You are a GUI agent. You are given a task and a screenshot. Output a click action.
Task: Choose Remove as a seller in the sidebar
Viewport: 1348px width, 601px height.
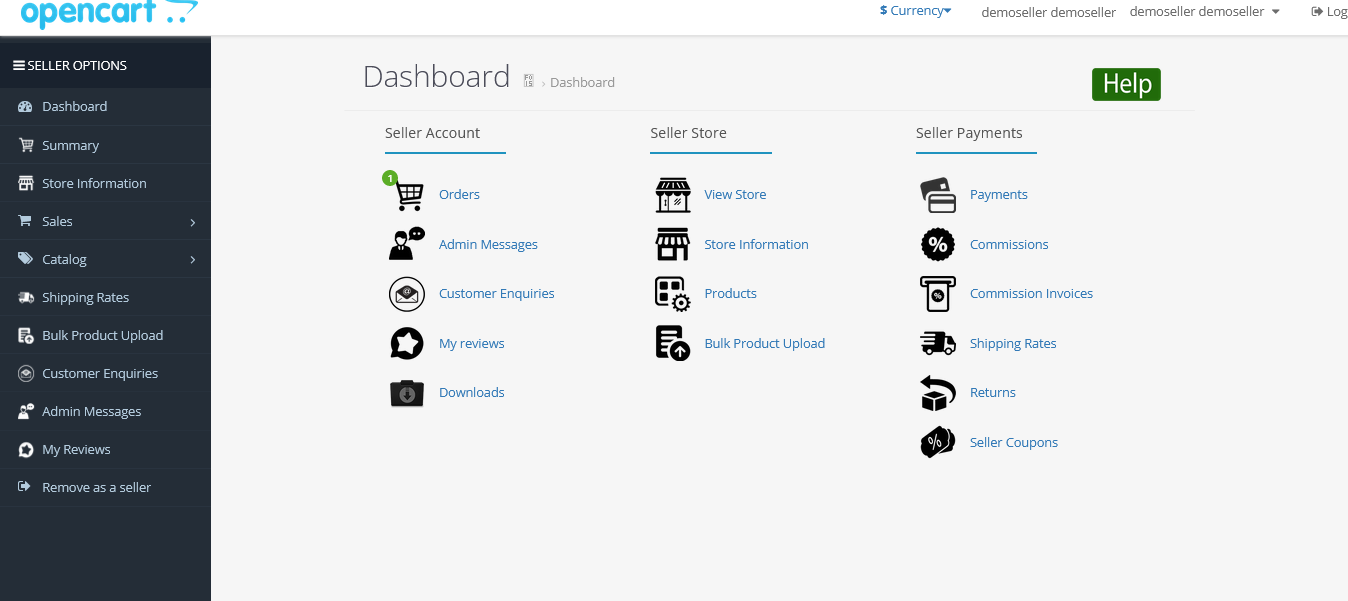[x=96, y=487]
